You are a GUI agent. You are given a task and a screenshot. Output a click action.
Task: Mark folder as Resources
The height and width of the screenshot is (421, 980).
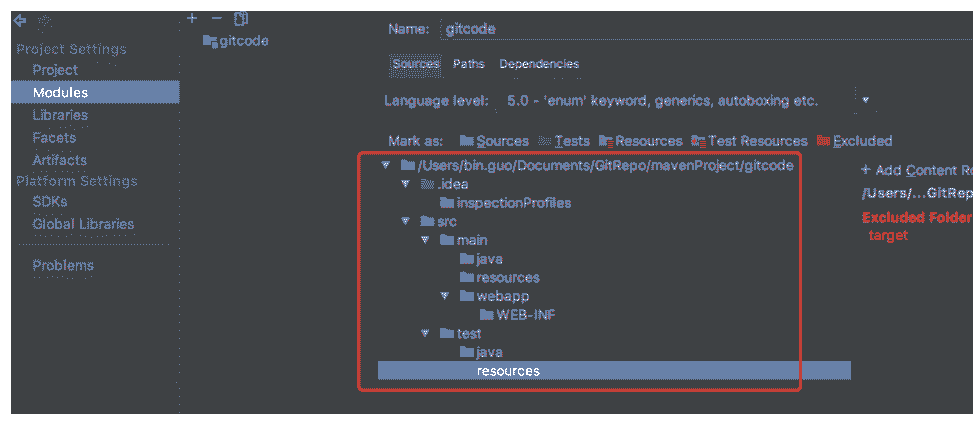[640, 141]
